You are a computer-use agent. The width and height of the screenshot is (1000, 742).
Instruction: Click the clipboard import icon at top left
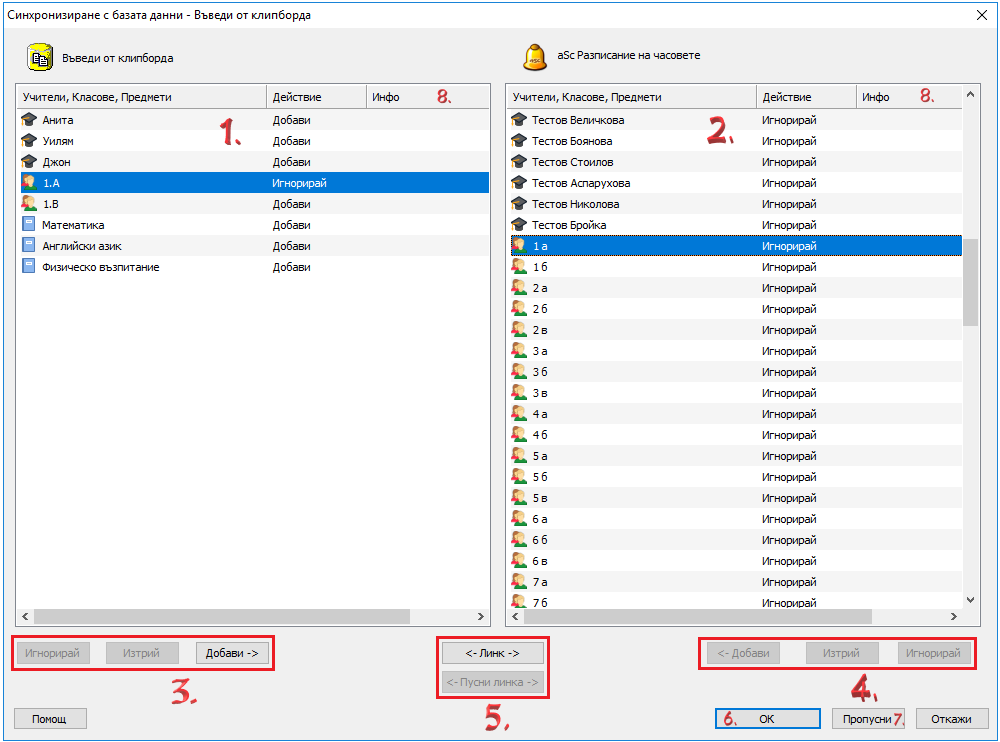(x=39, y=58)
